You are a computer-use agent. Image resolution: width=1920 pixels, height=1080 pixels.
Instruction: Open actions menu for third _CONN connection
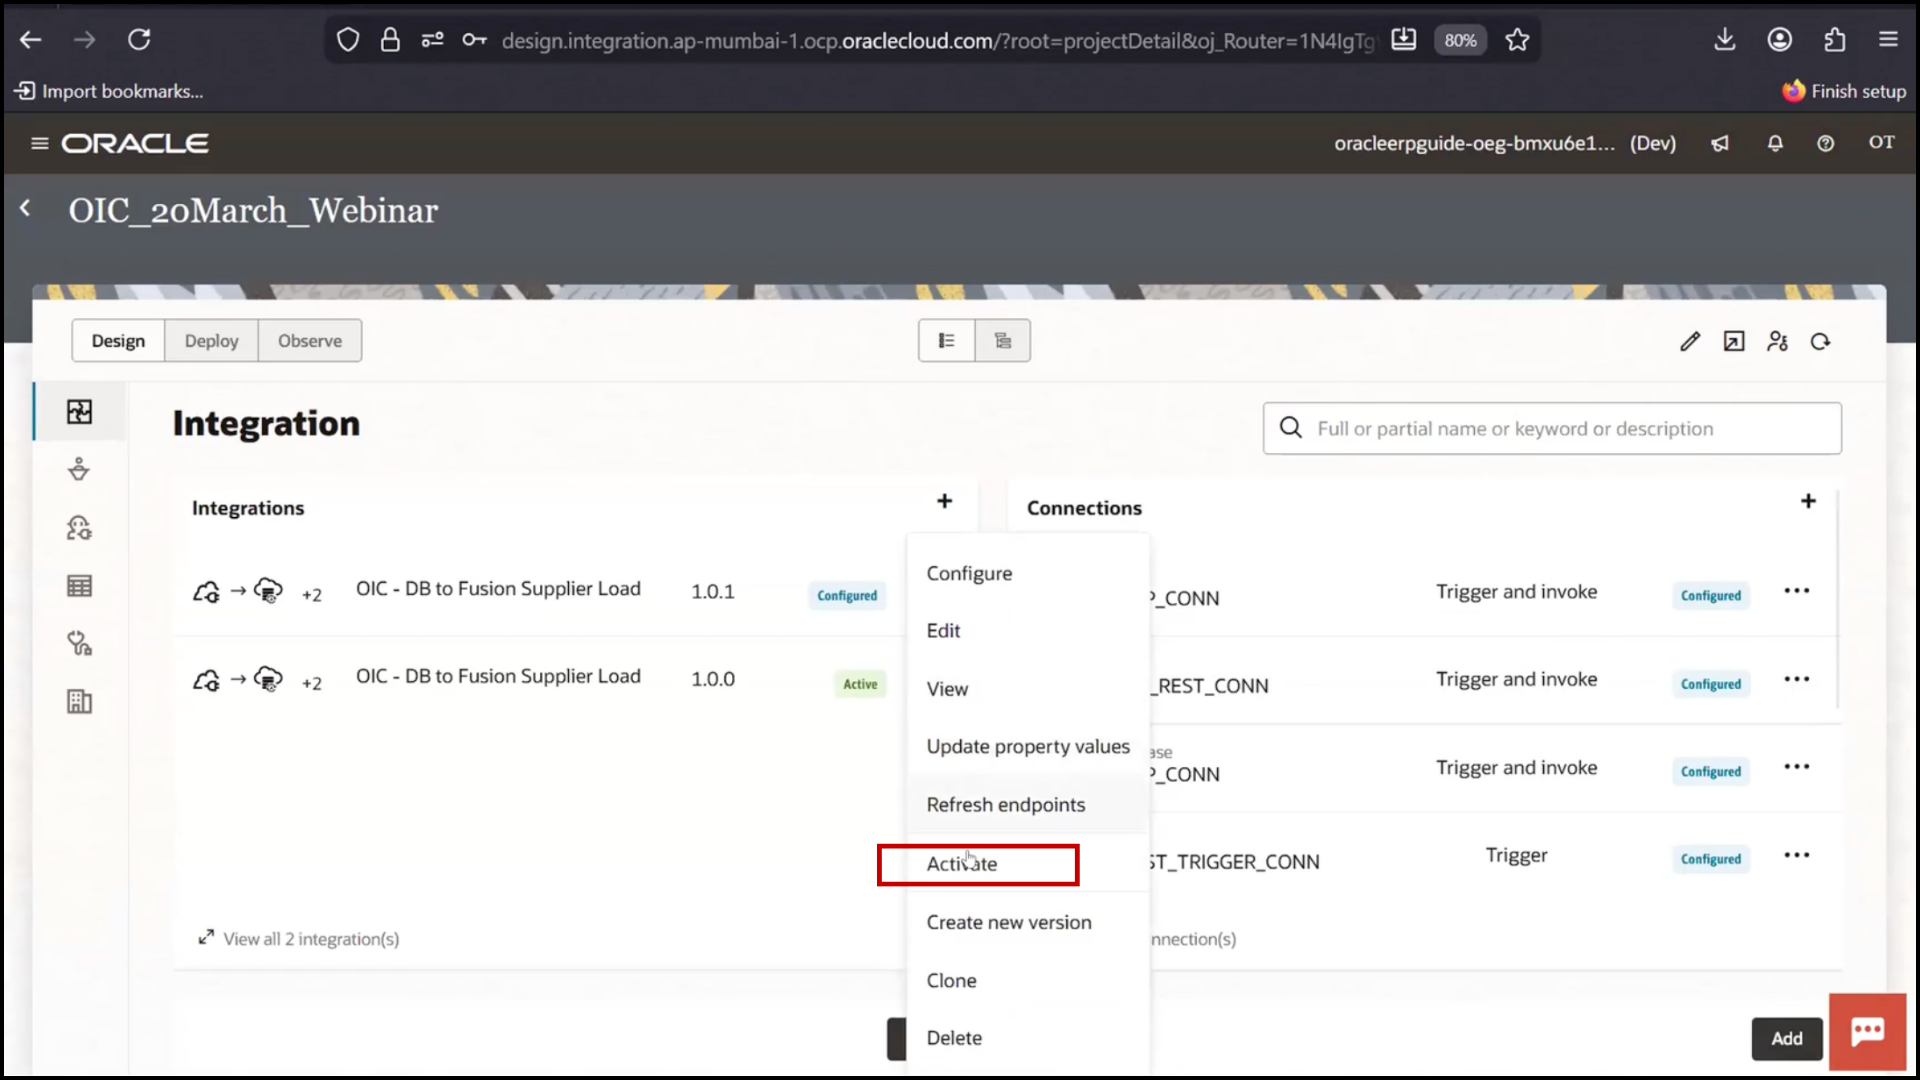tap(1797, 767)
